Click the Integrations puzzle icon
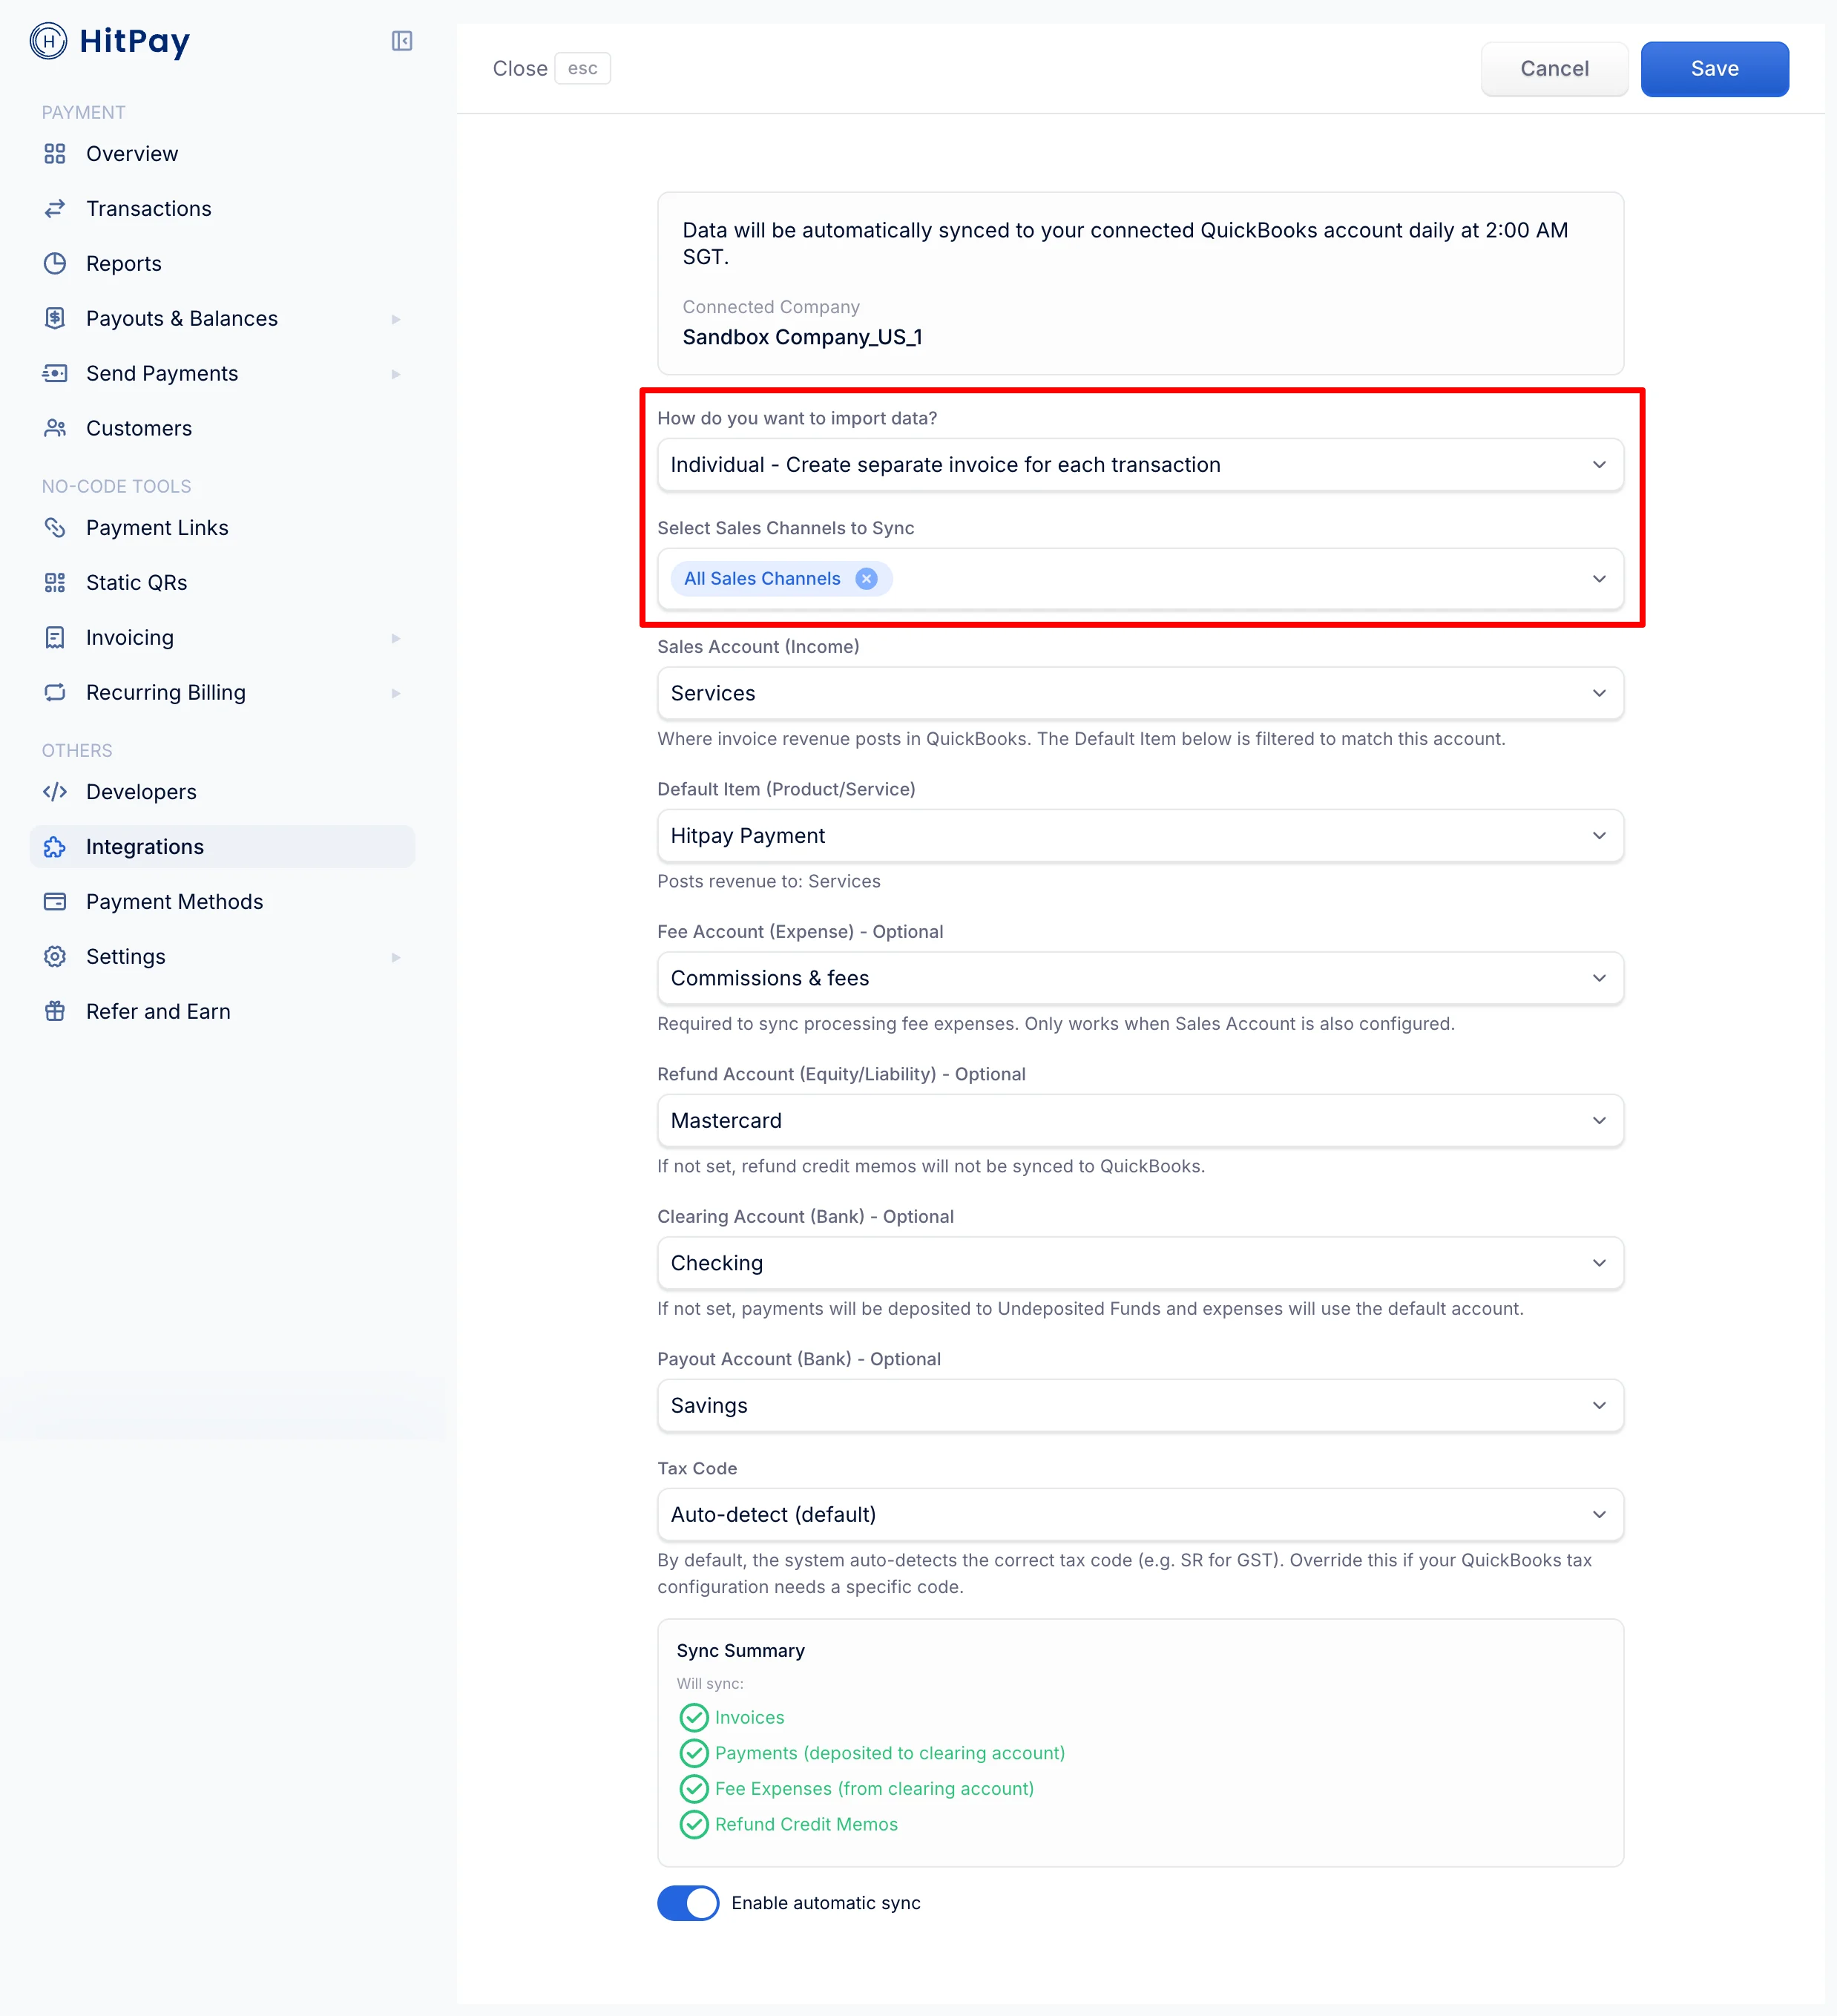Viewport: 1837px width, 2016px height. coord(55,847)
